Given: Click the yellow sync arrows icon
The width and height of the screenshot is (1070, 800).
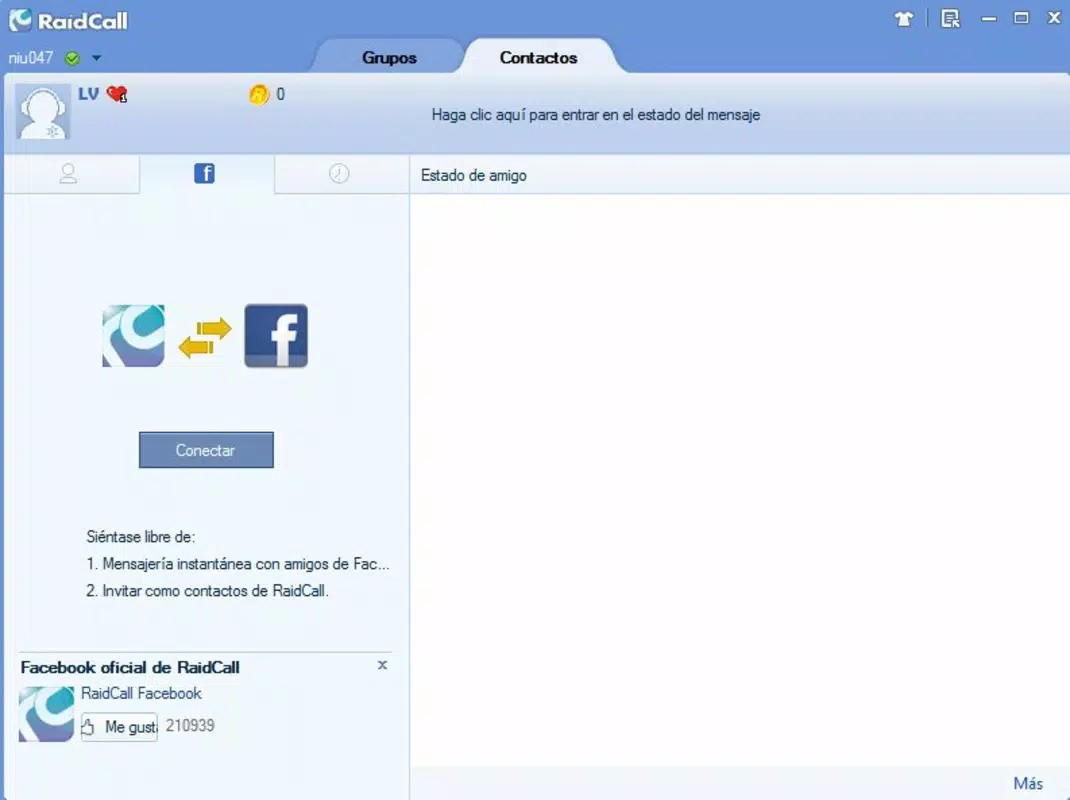Looking at the screenshot, I should click(x=205, y=338).
